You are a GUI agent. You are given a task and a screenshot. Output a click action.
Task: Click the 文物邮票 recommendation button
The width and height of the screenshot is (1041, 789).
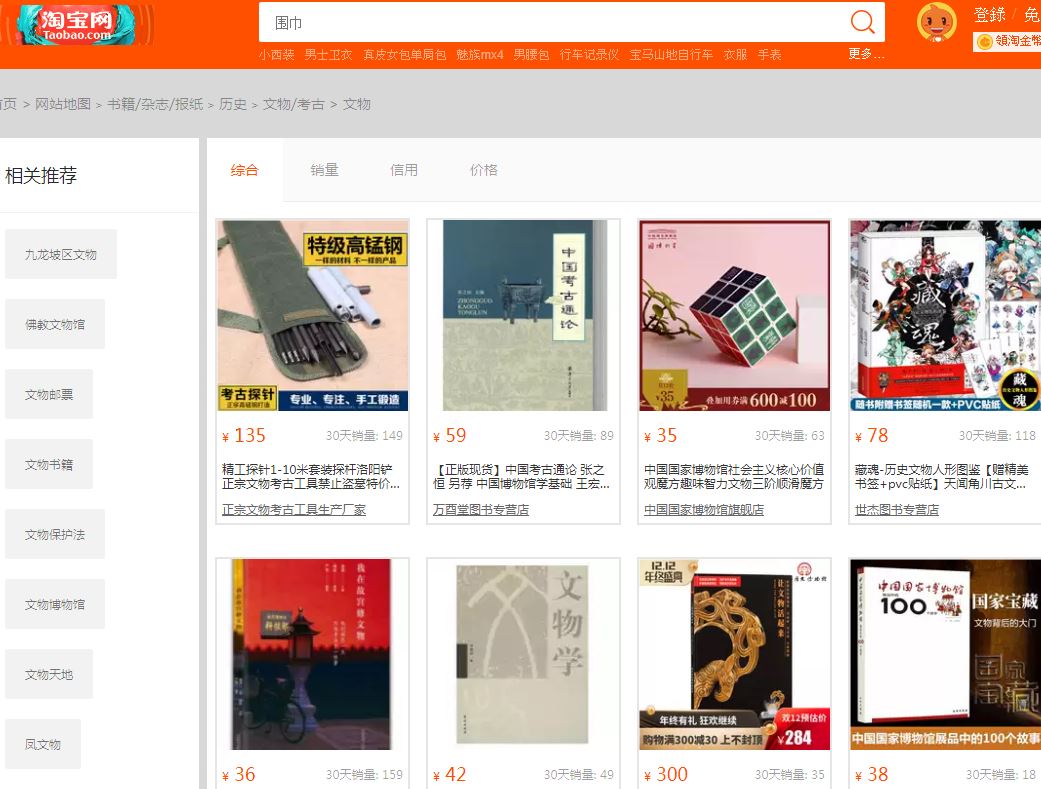48,394
